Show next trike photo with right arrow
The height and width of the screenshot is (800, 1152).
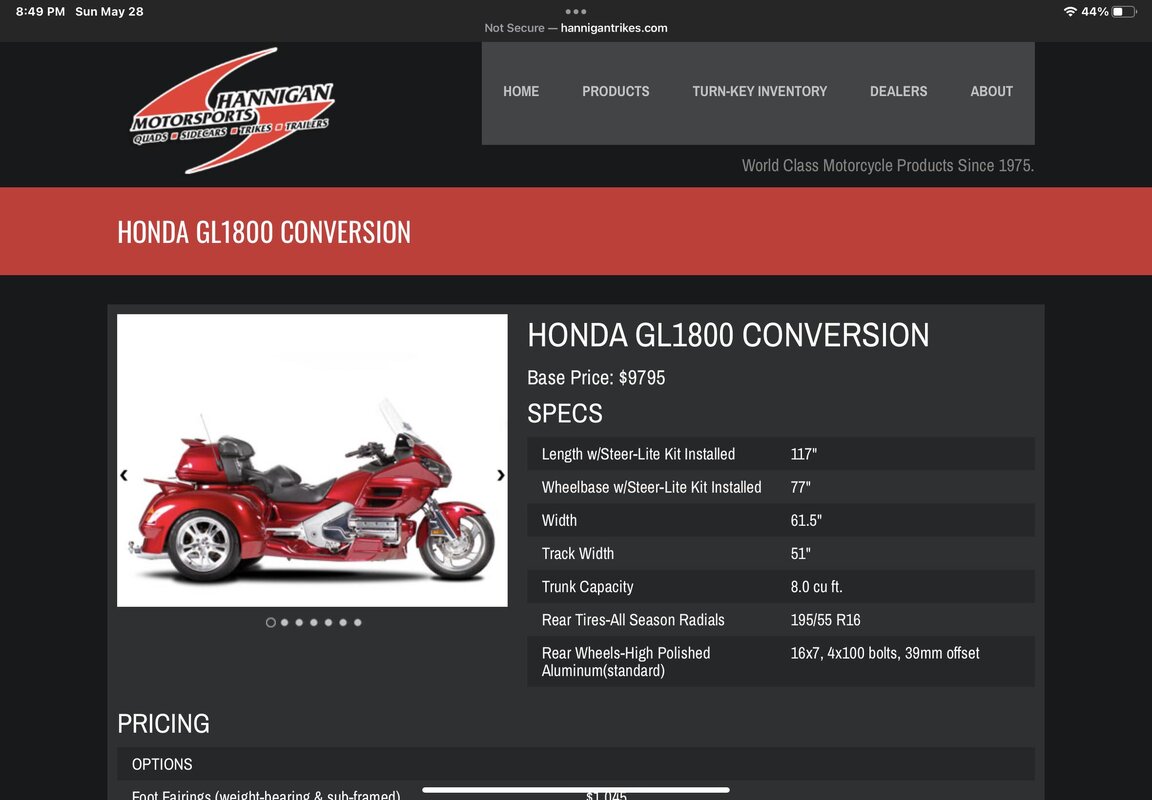pyautogui.click(x=500, y=475)
